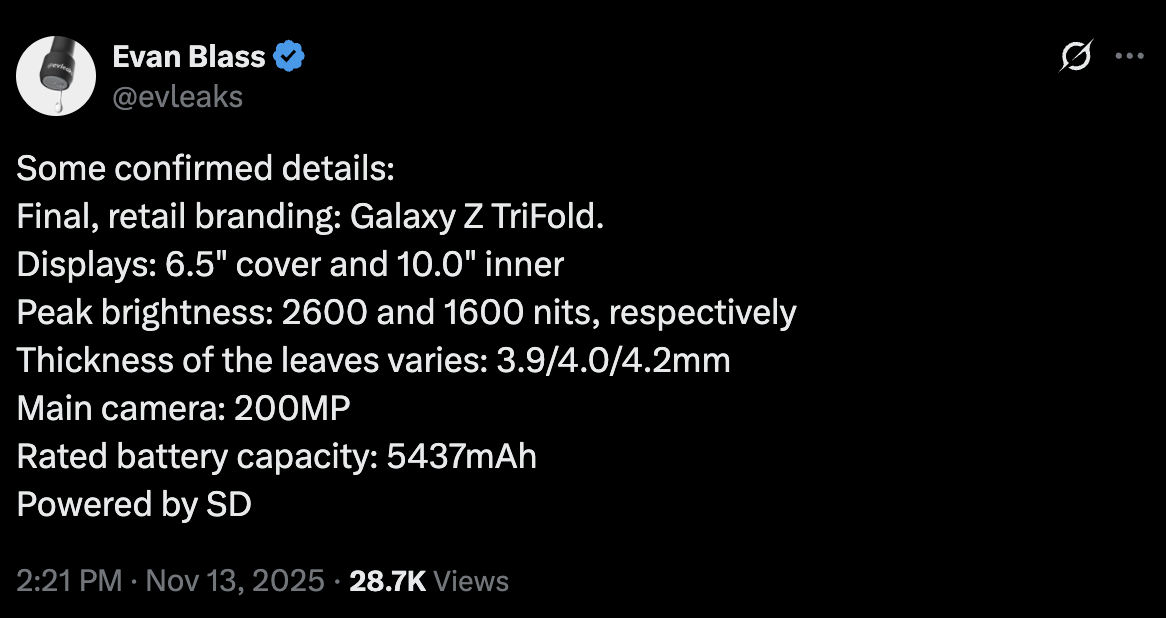
Task: Click the '5437mAh' battery value
Action: (461, 457)
